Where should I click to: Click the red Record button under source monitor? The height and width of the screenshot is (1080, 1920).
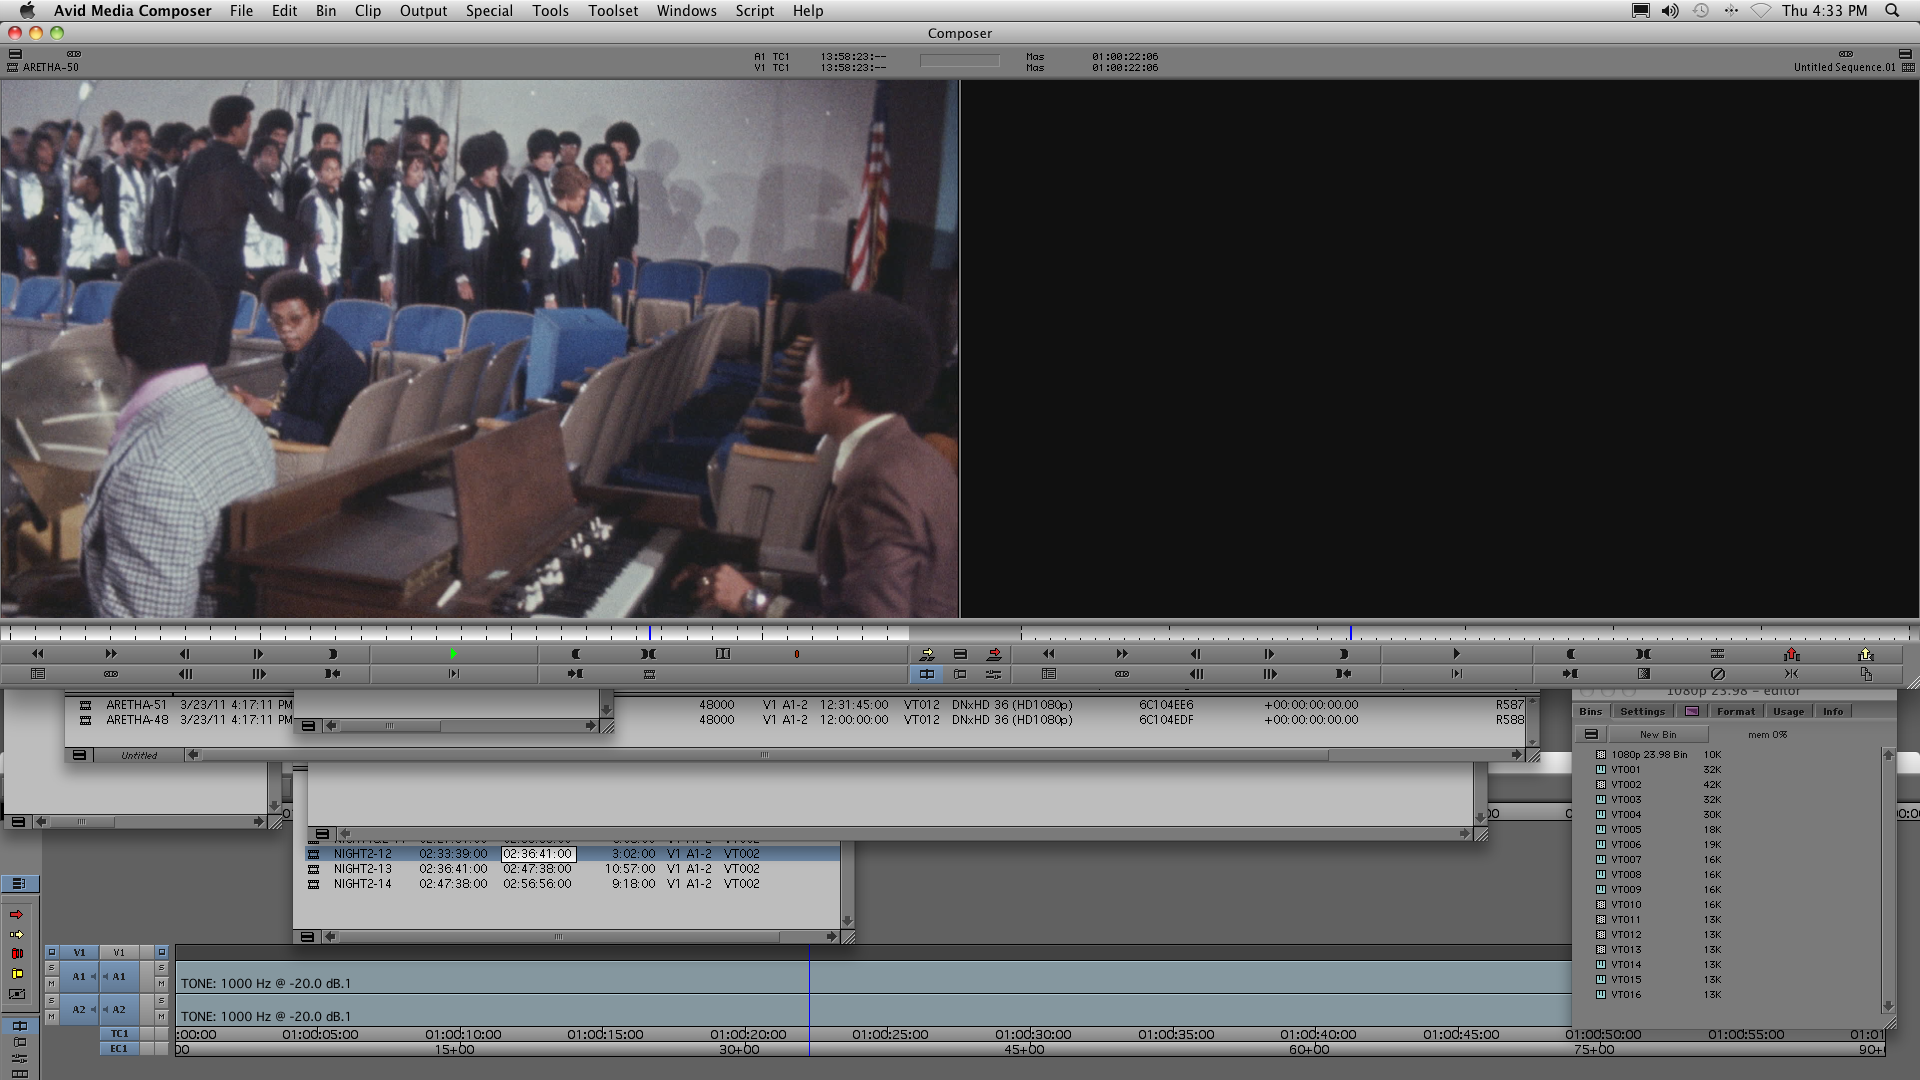point(796,654)
